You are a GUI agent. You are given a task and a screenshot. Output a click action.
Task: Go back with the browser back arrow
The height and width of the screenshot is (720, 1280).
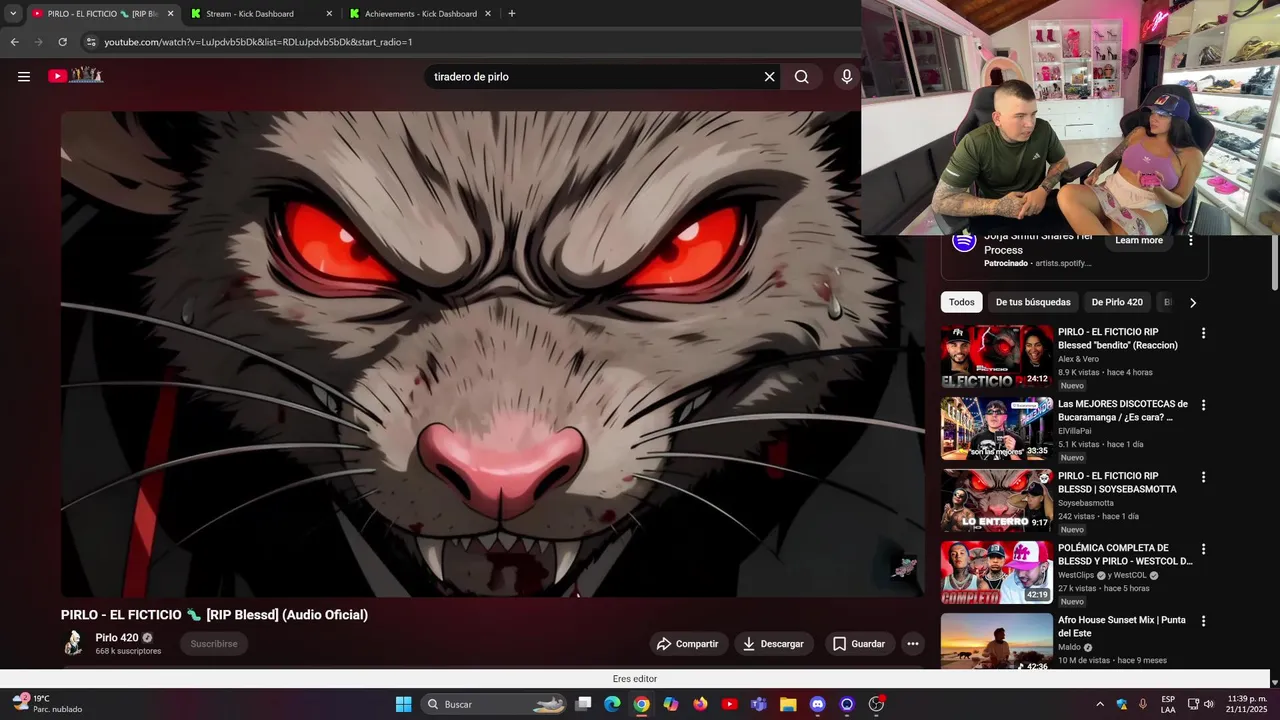tap(14, 42)
